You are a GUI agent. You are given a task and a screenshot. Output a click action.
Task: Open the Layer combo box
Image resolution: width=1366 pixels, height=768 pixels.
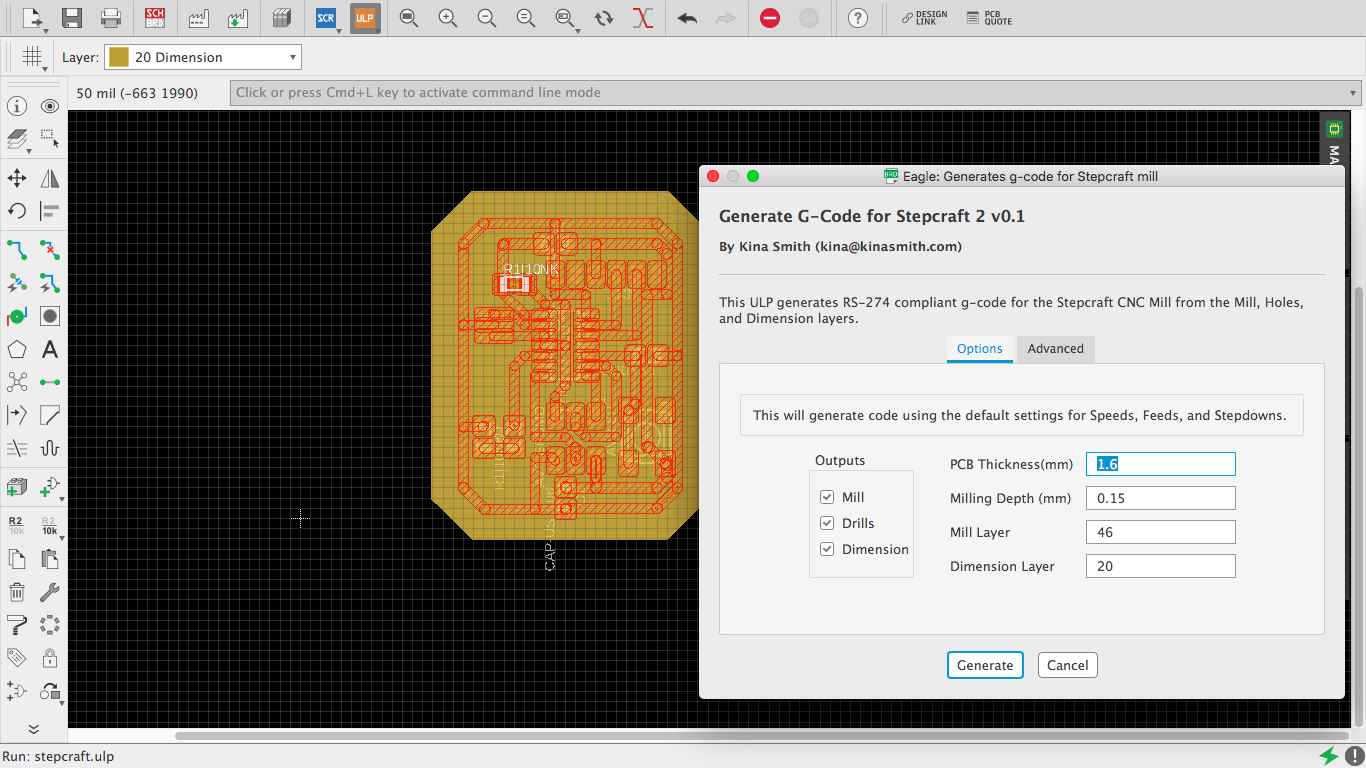pos(203,57)
